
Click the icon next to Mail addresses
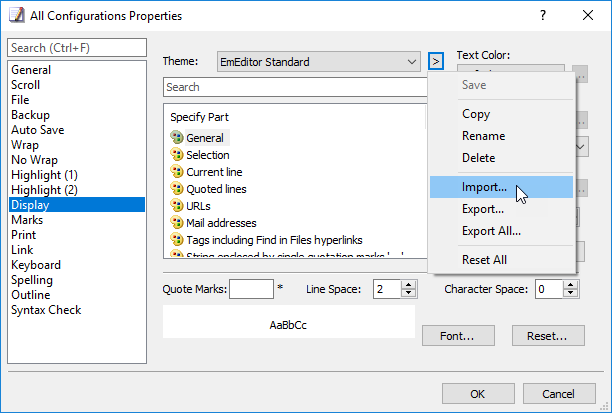[x=177, y=223]
